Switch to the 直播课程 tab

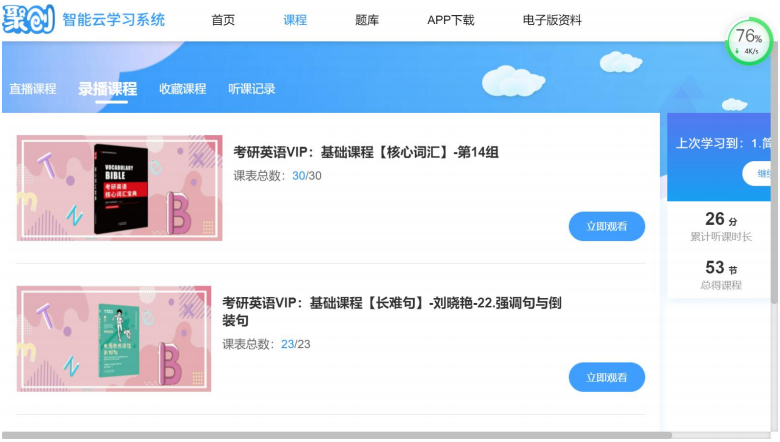tap(33, 89)
